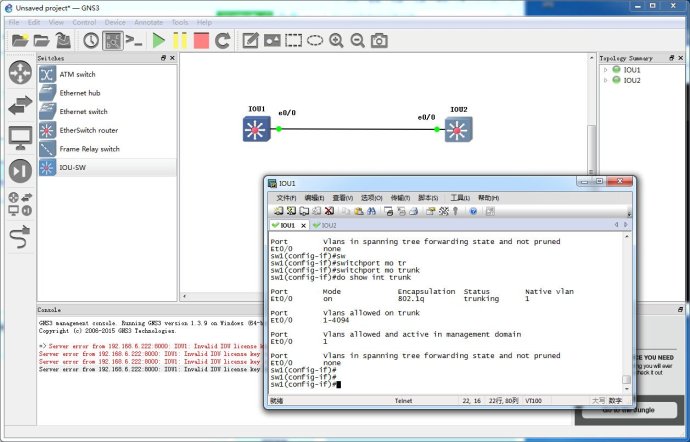Image resolution: width=690 pixels, height=442 pixels.
Task: Switch to the IOU2 terminal tab
Action: [325, 225]
